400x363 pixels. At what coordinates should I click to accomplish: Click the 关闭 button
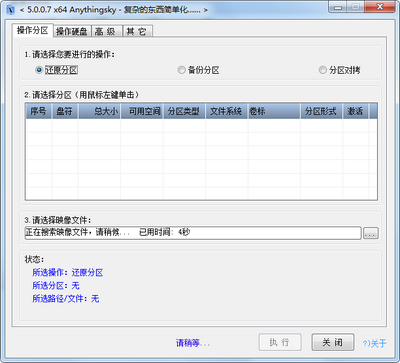coord(333,342)
